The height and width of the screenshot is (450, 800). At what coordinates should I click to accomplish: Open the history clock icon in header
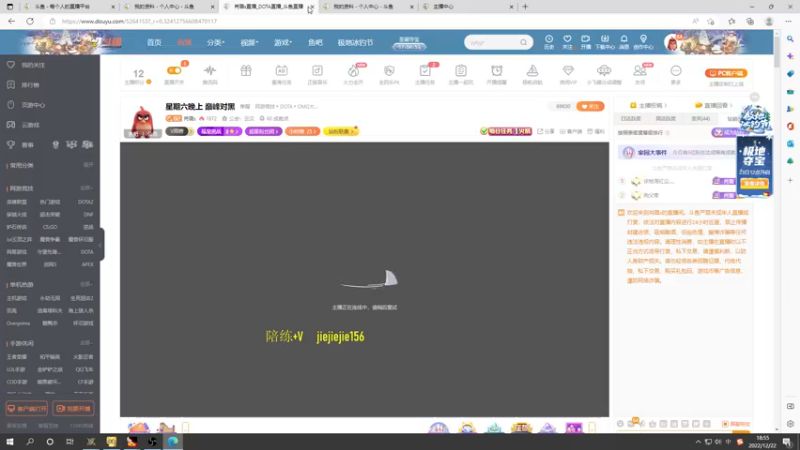tap(549, 42)
